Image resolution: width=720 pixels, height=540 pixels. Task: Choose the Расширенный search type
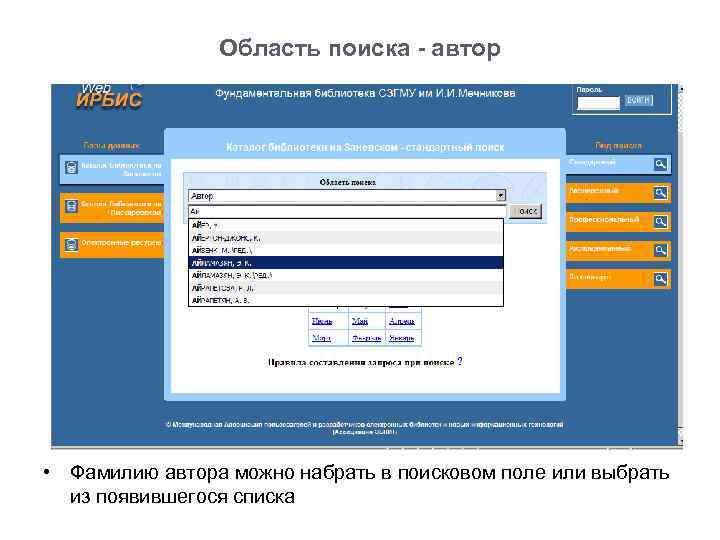619,193
